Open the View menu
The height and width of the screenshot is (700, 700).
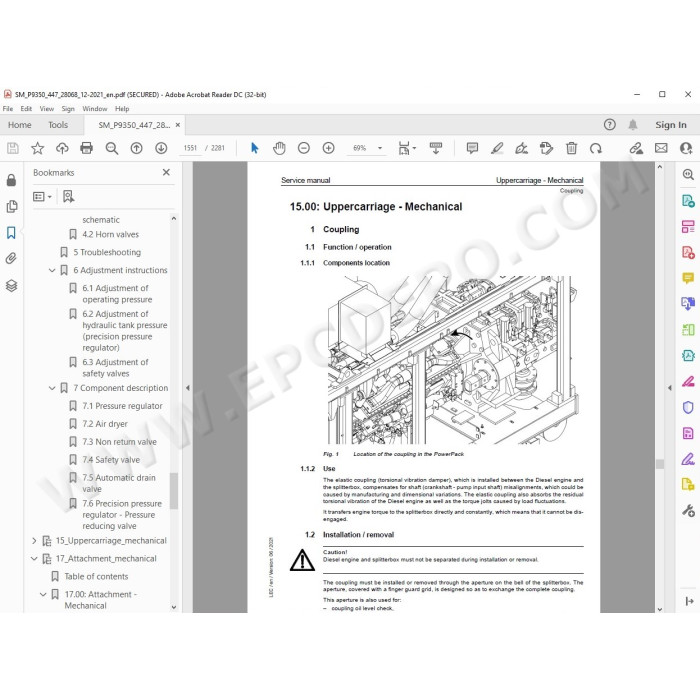(46, 108)
